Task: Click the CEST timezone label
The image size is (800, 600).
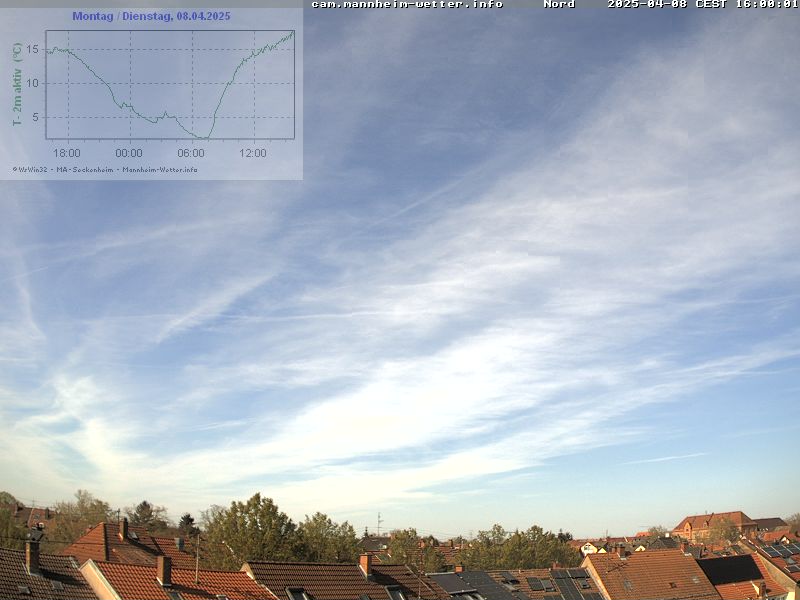Action: click(x=711, y=4)
